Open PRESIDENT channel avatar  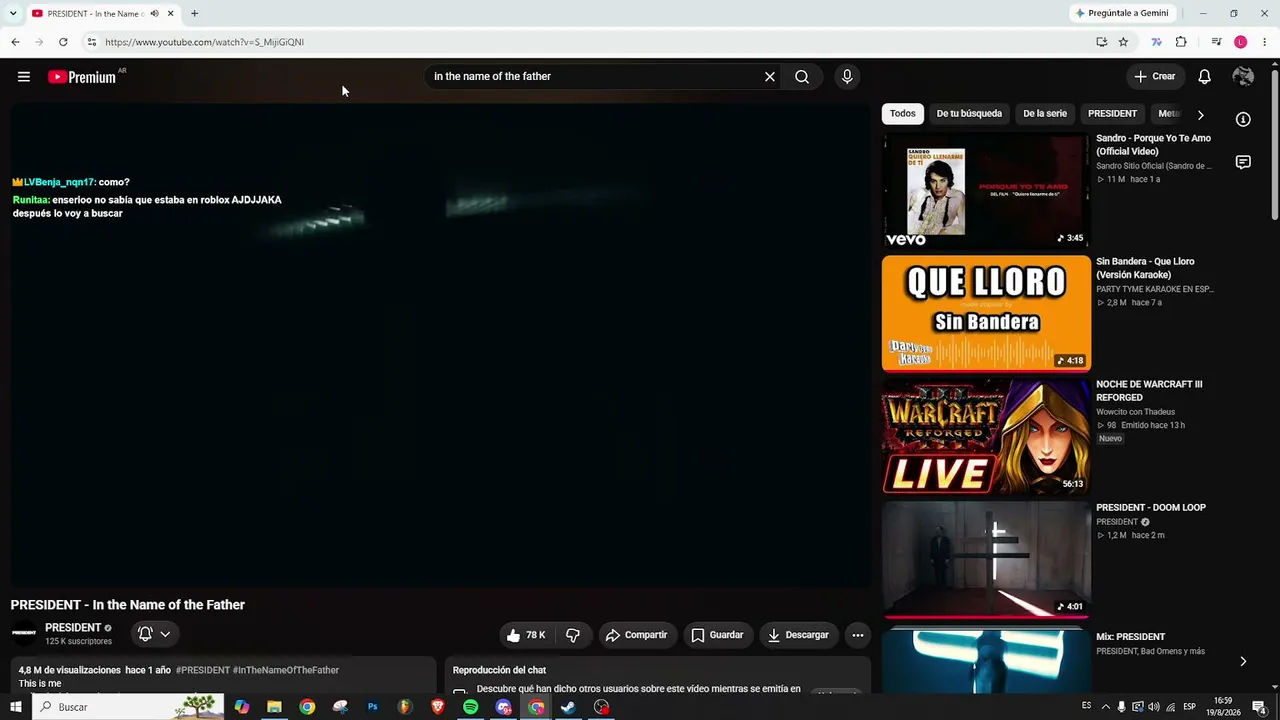point(24,633)
